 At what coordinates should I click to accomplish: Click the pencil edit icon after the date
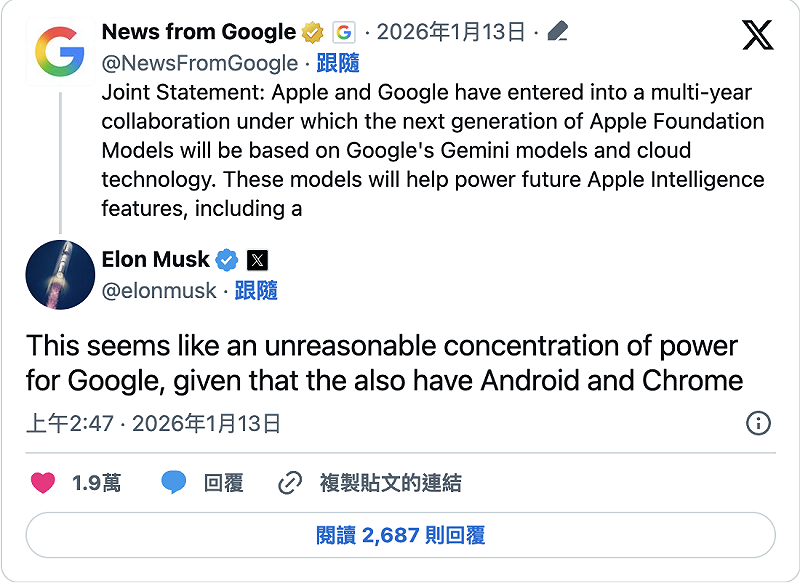(557, 31)
